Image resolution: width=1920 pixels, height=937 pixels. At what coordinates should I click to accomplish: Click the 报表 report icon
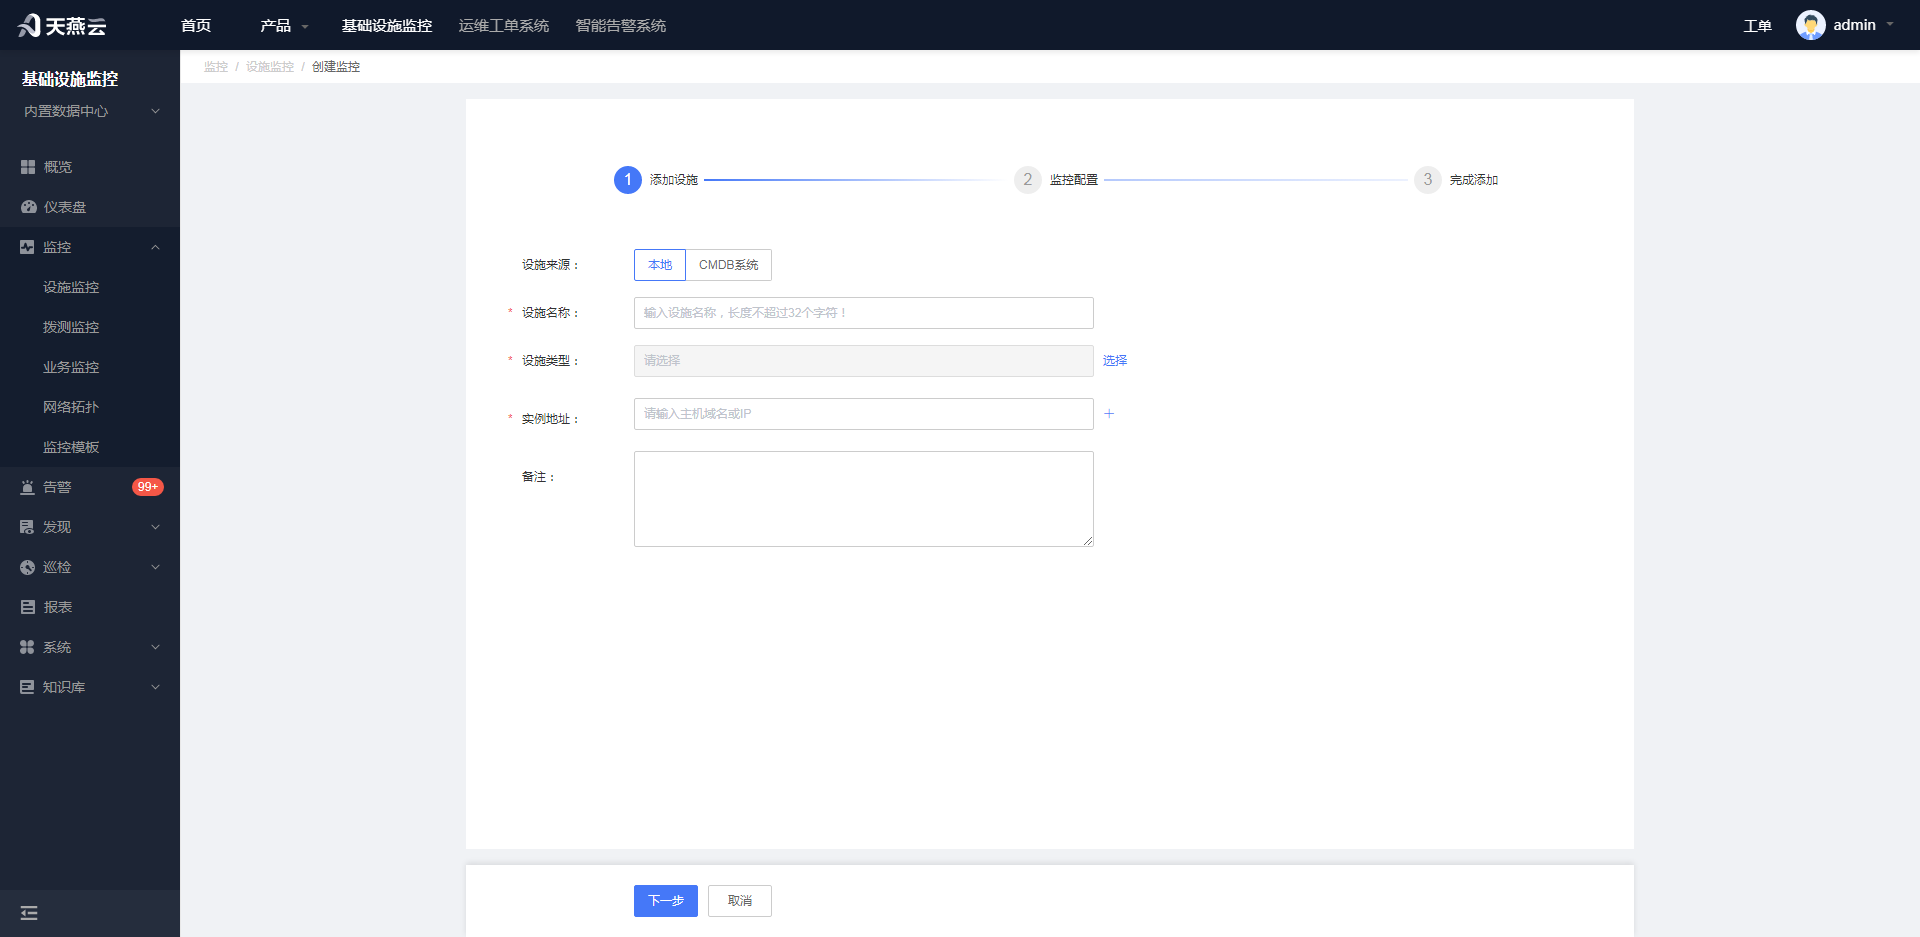[28, 607]
